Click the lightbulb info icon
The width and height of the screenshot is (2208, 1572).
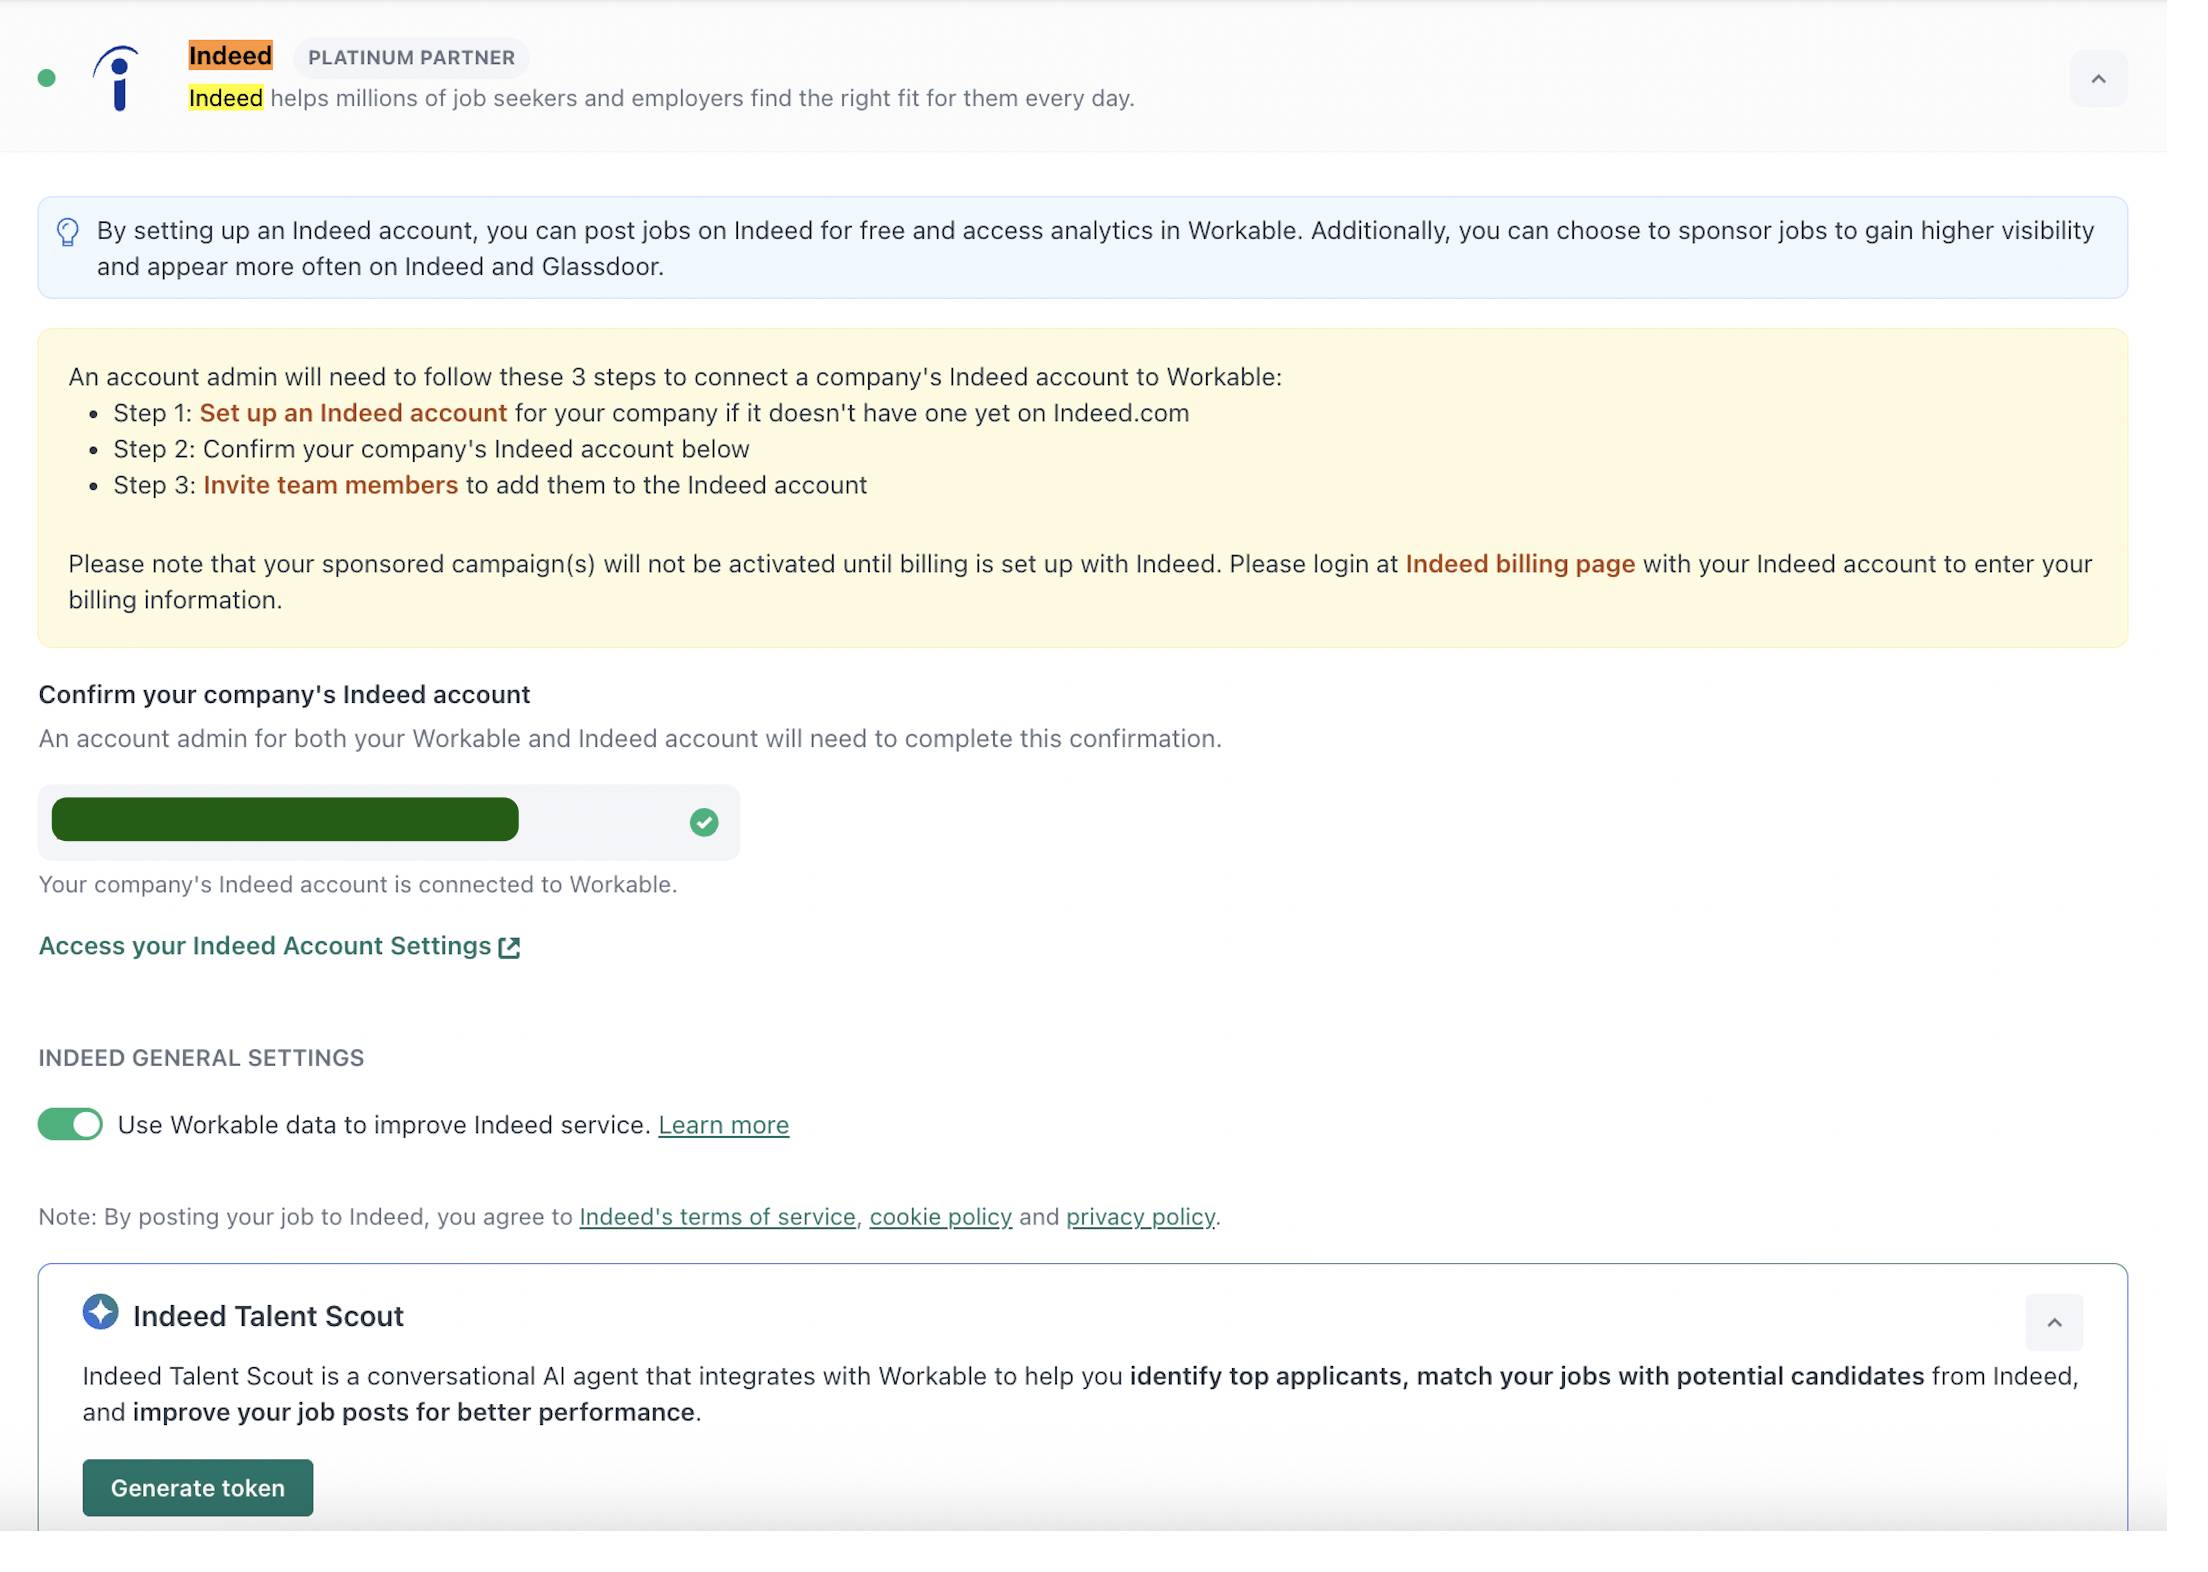pyautogui.click(x=68, y=232)
